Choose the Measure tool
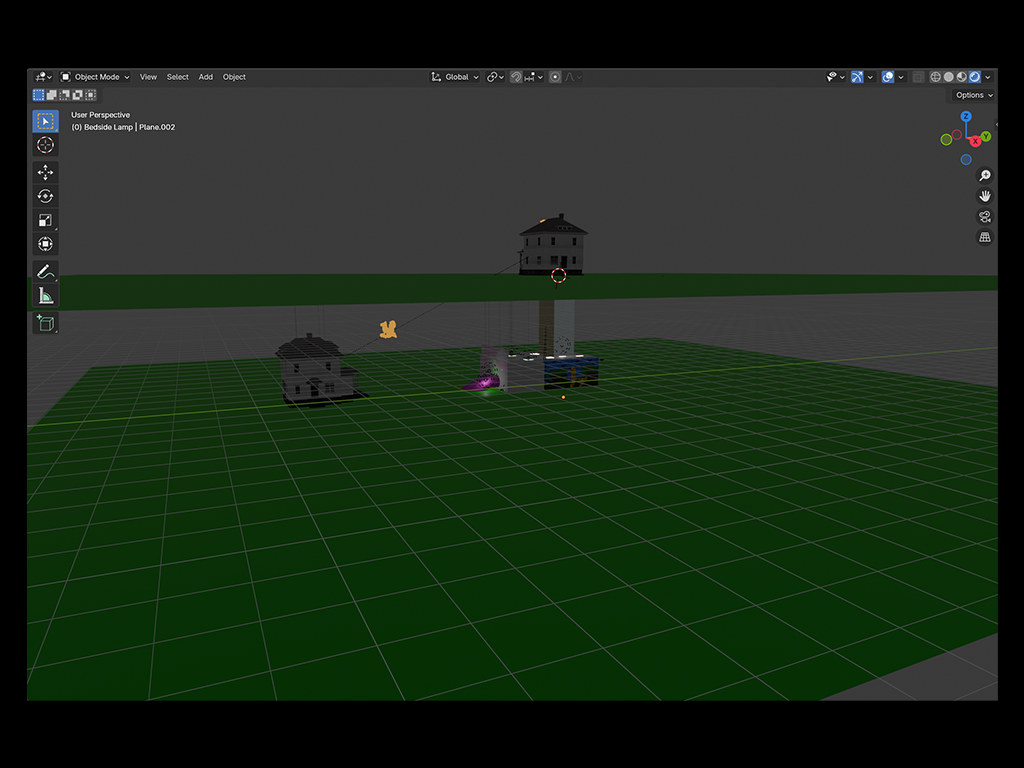Screen dimensions: 1024x768 point(45,295)
